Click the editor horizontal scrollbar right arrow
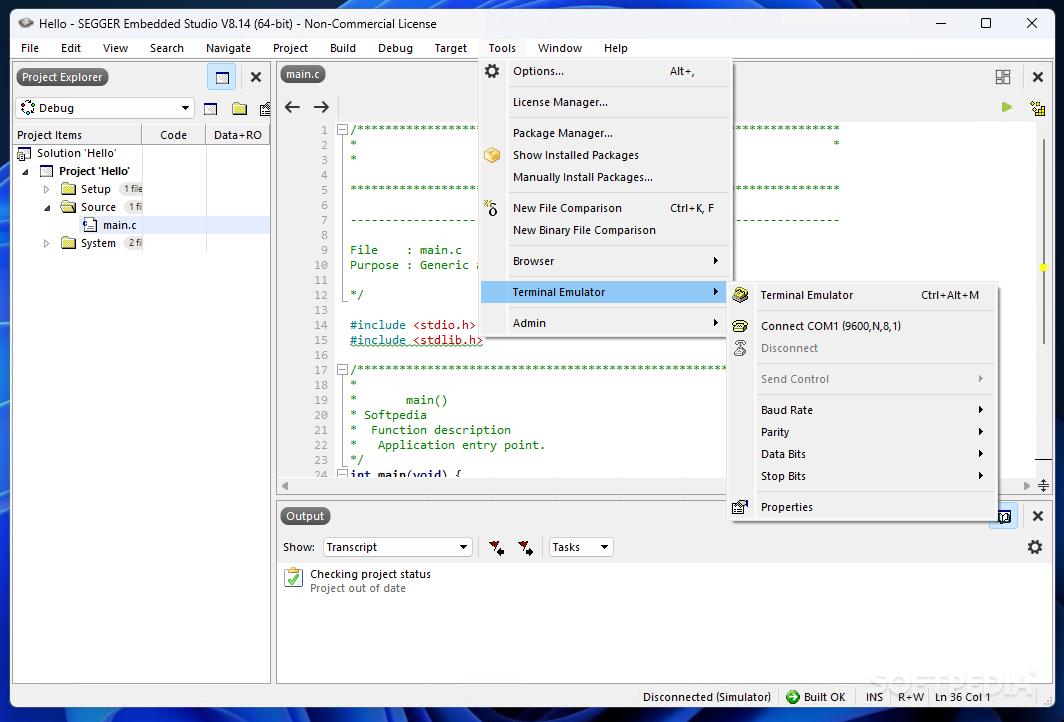The image size is (1064, 722). point(1027,485)
